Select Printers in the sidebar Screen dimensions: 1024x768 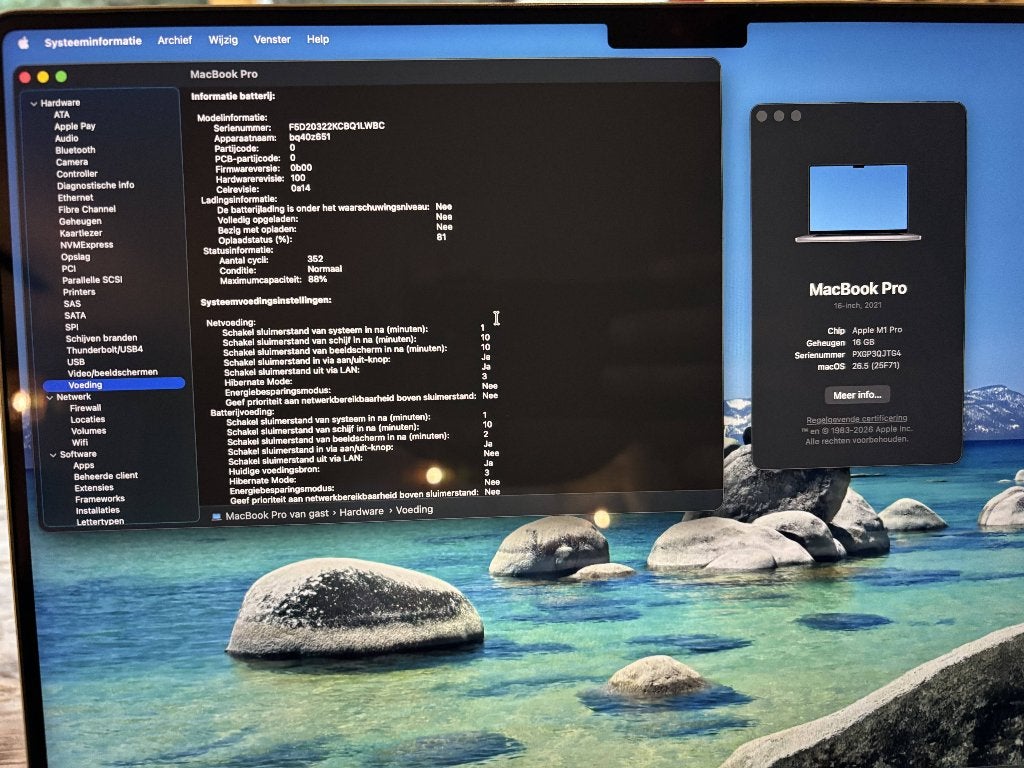click(79, 292)
